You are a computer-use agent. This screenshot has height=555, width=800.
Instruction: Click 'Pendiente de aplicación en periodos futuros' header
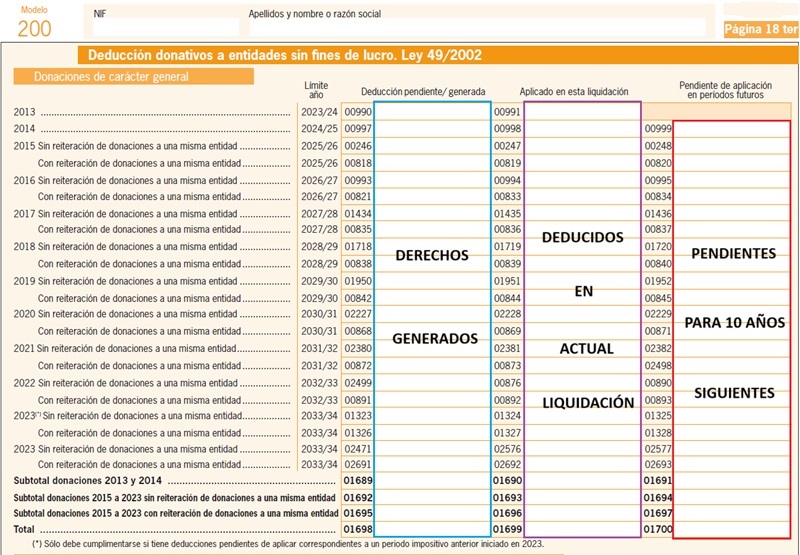(725, 90)
